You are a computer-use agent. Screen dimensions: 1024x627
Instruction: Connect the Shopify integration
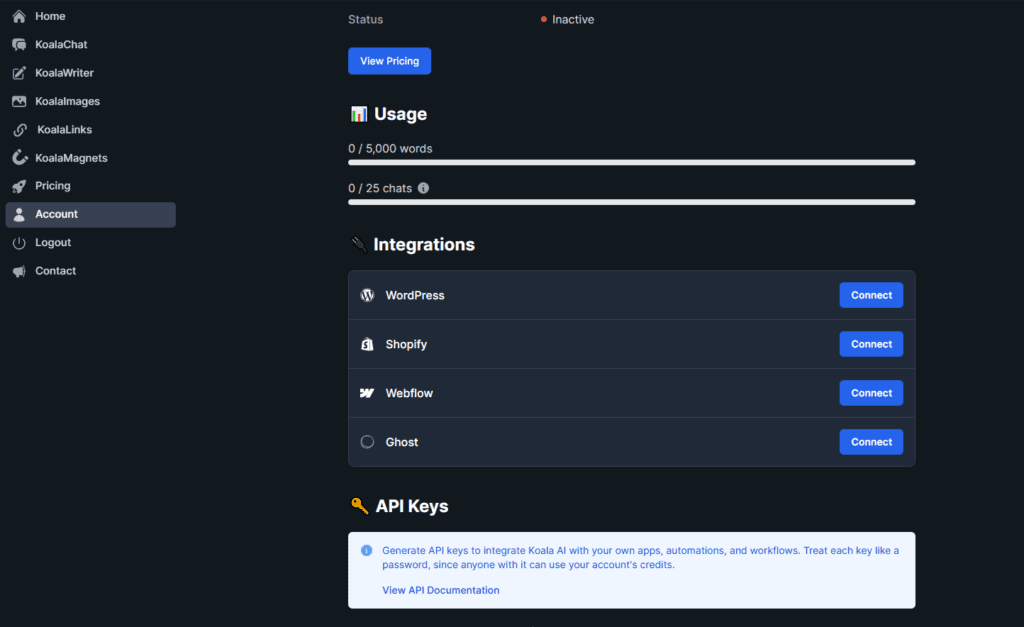pos(871,344)
